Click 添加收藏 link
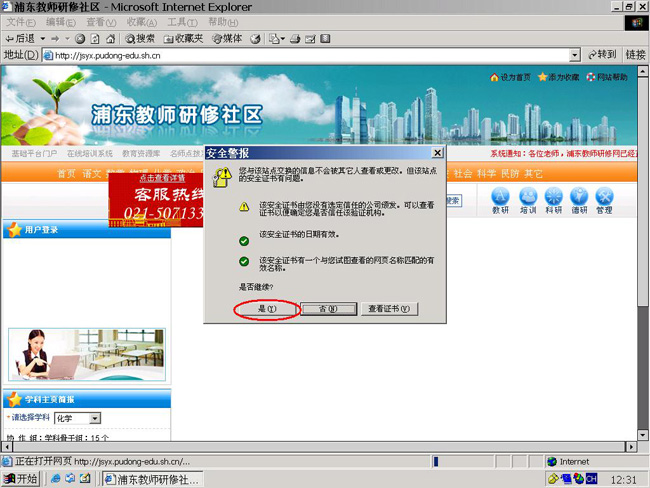The image size is (650, 488). click(x=558, y=77)
